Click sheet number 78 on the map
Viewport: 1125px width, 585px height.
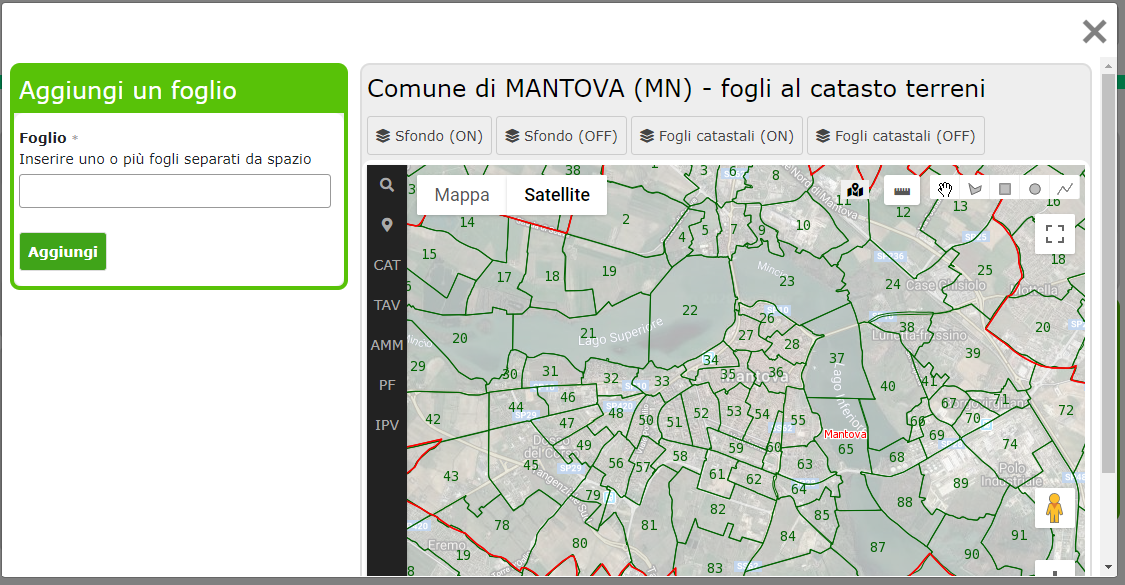pos(502,525)
